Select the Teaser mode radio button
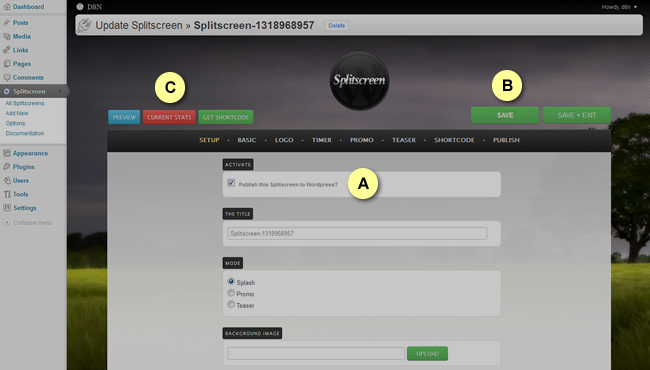The image size is (650, 370). 231,304
